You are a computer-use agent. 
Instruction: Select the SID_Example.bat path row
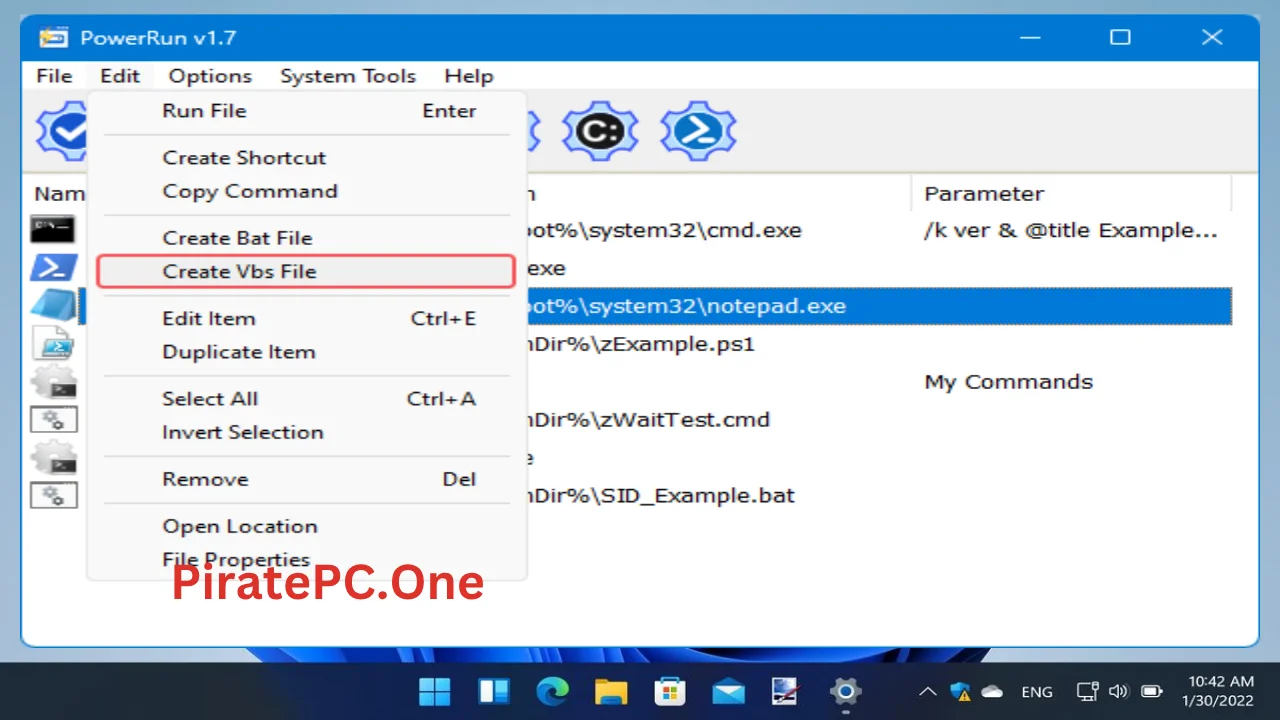660,495
